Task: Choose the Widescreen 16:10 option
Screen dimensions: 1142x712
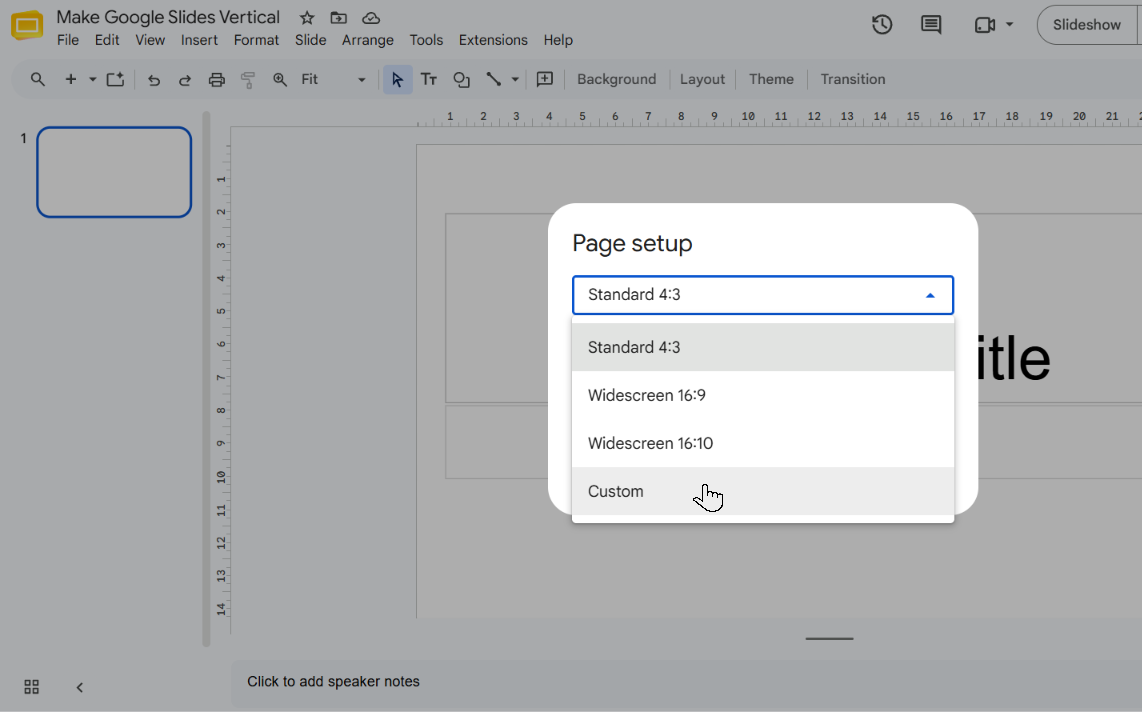Action: (763, 443)
